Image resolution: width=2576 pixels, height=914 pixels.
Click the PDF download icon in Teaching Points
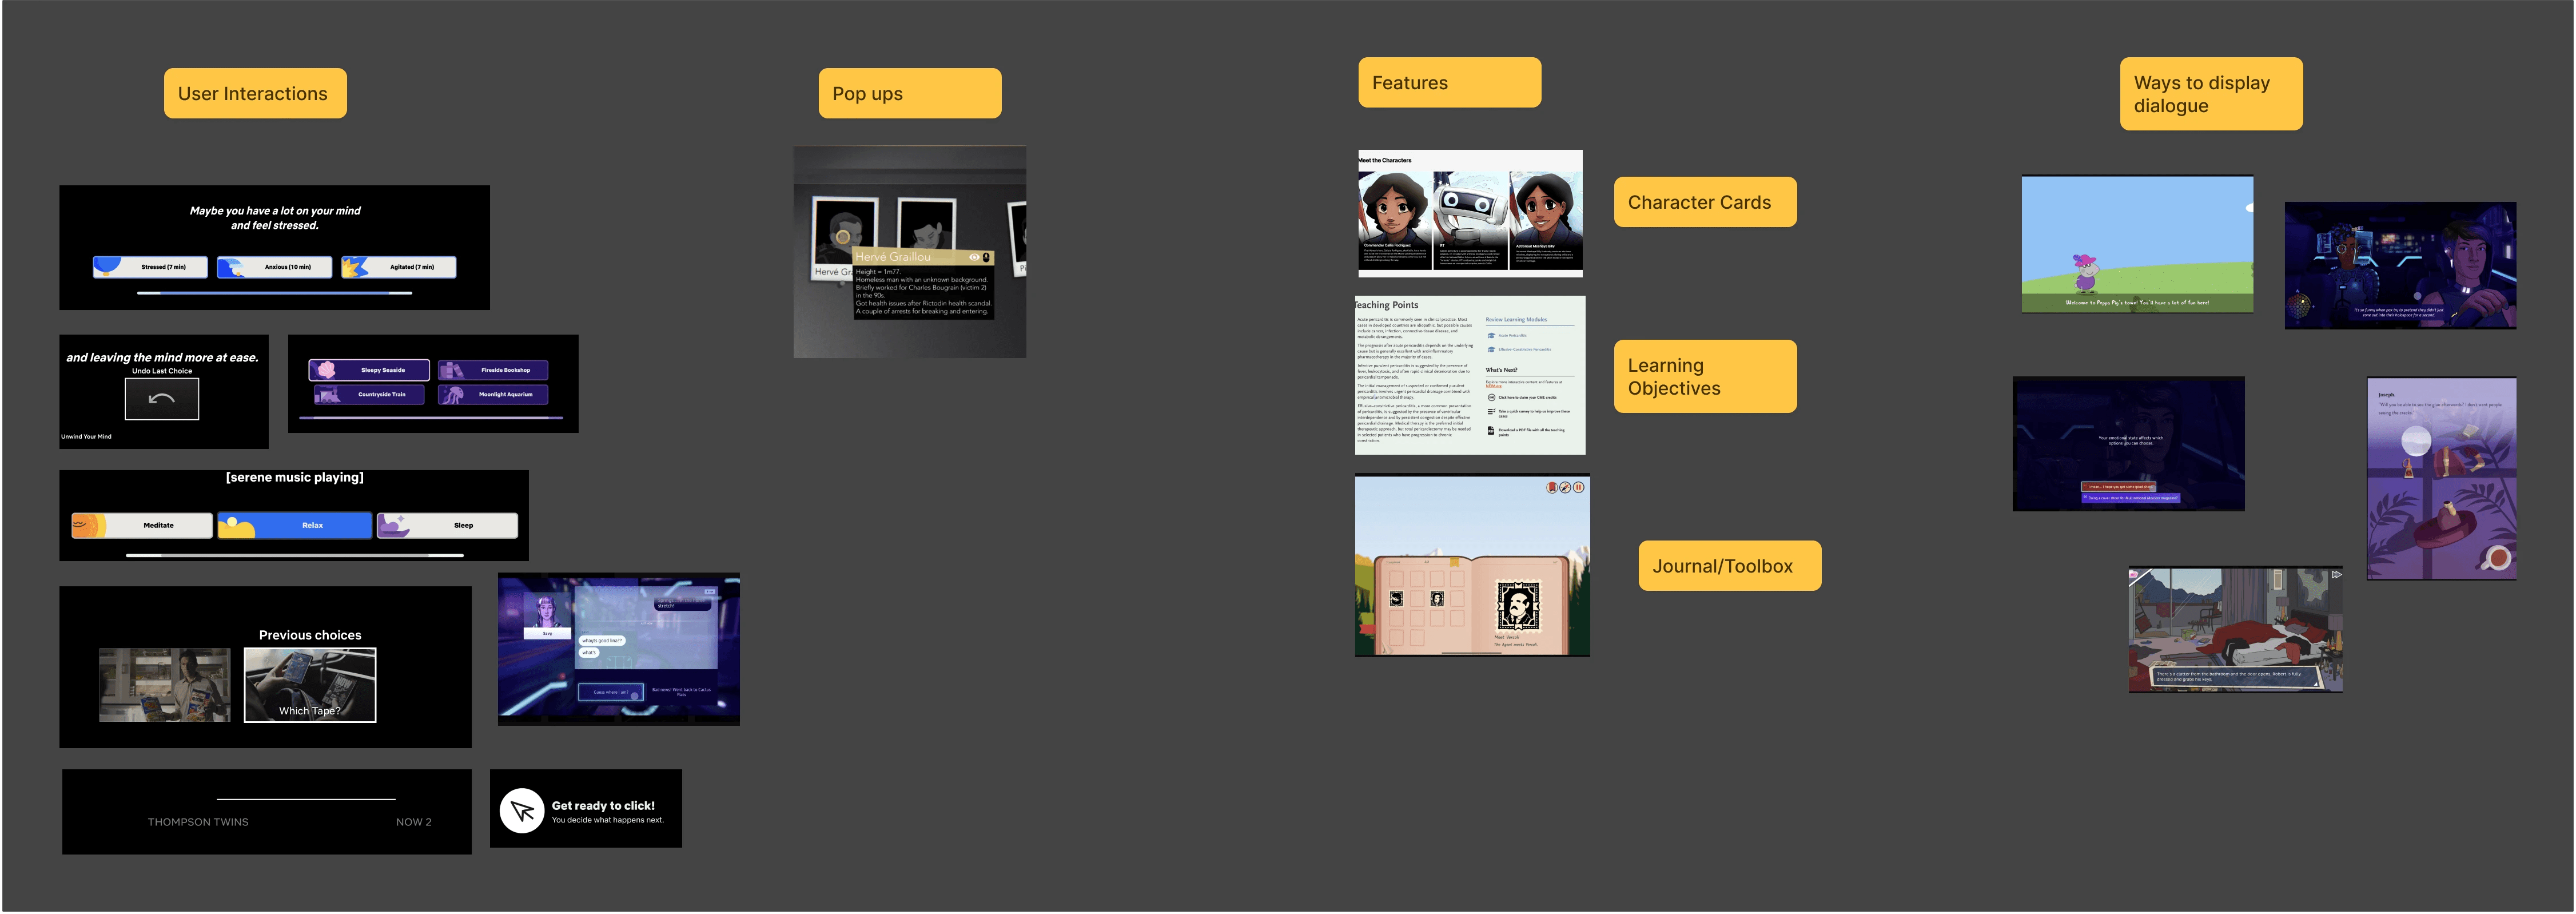(1491, 431)
